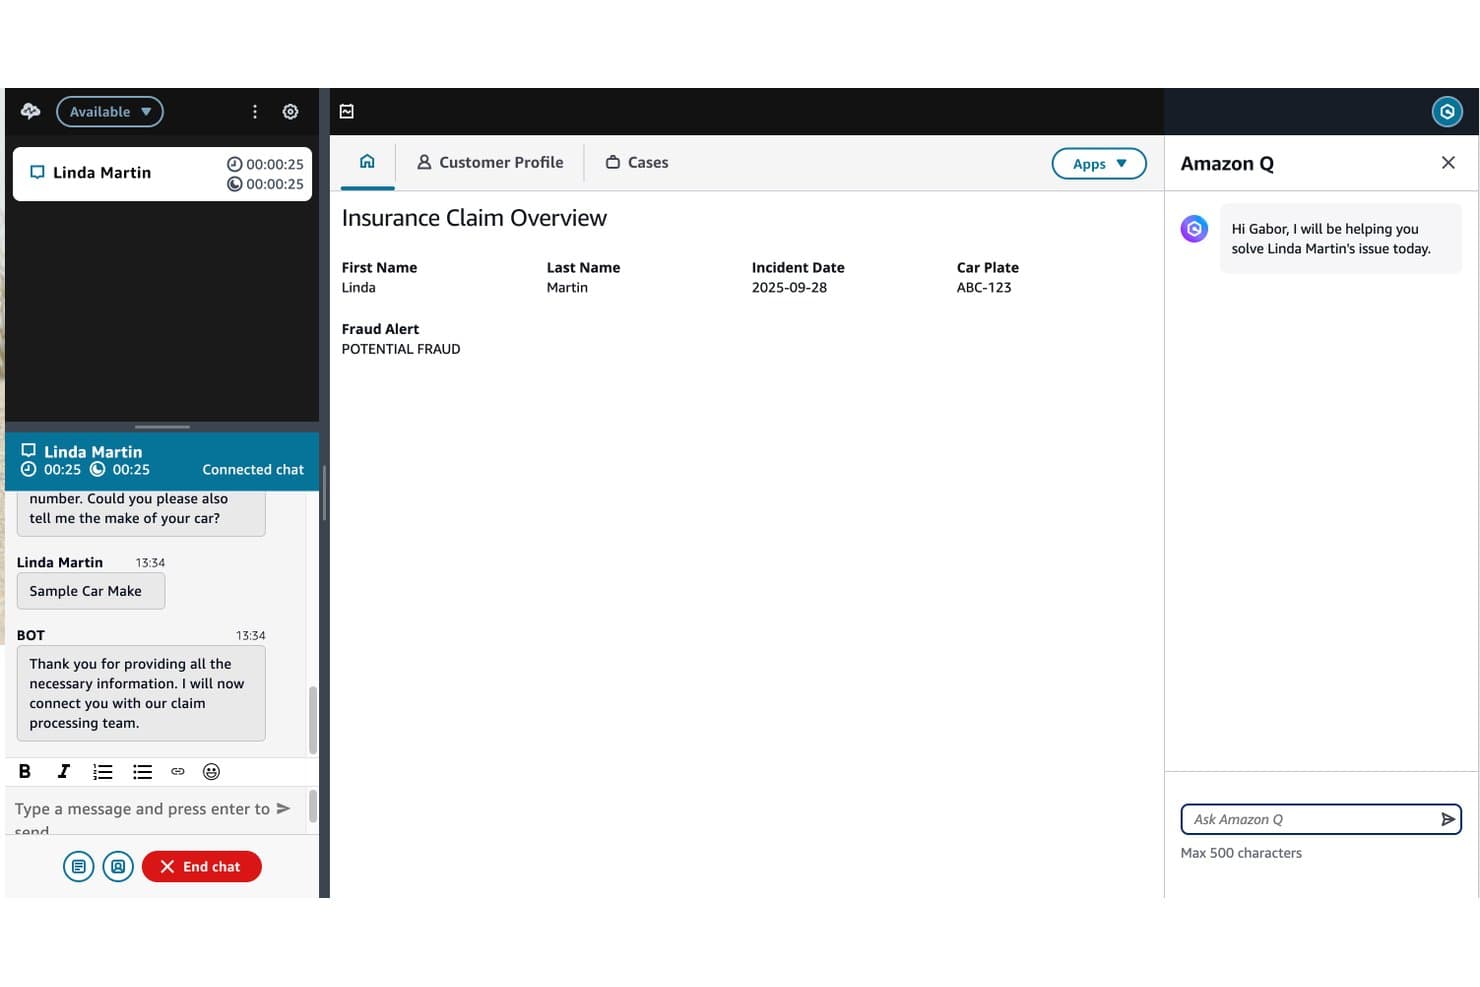Send the Amazon Q query

1448,819
